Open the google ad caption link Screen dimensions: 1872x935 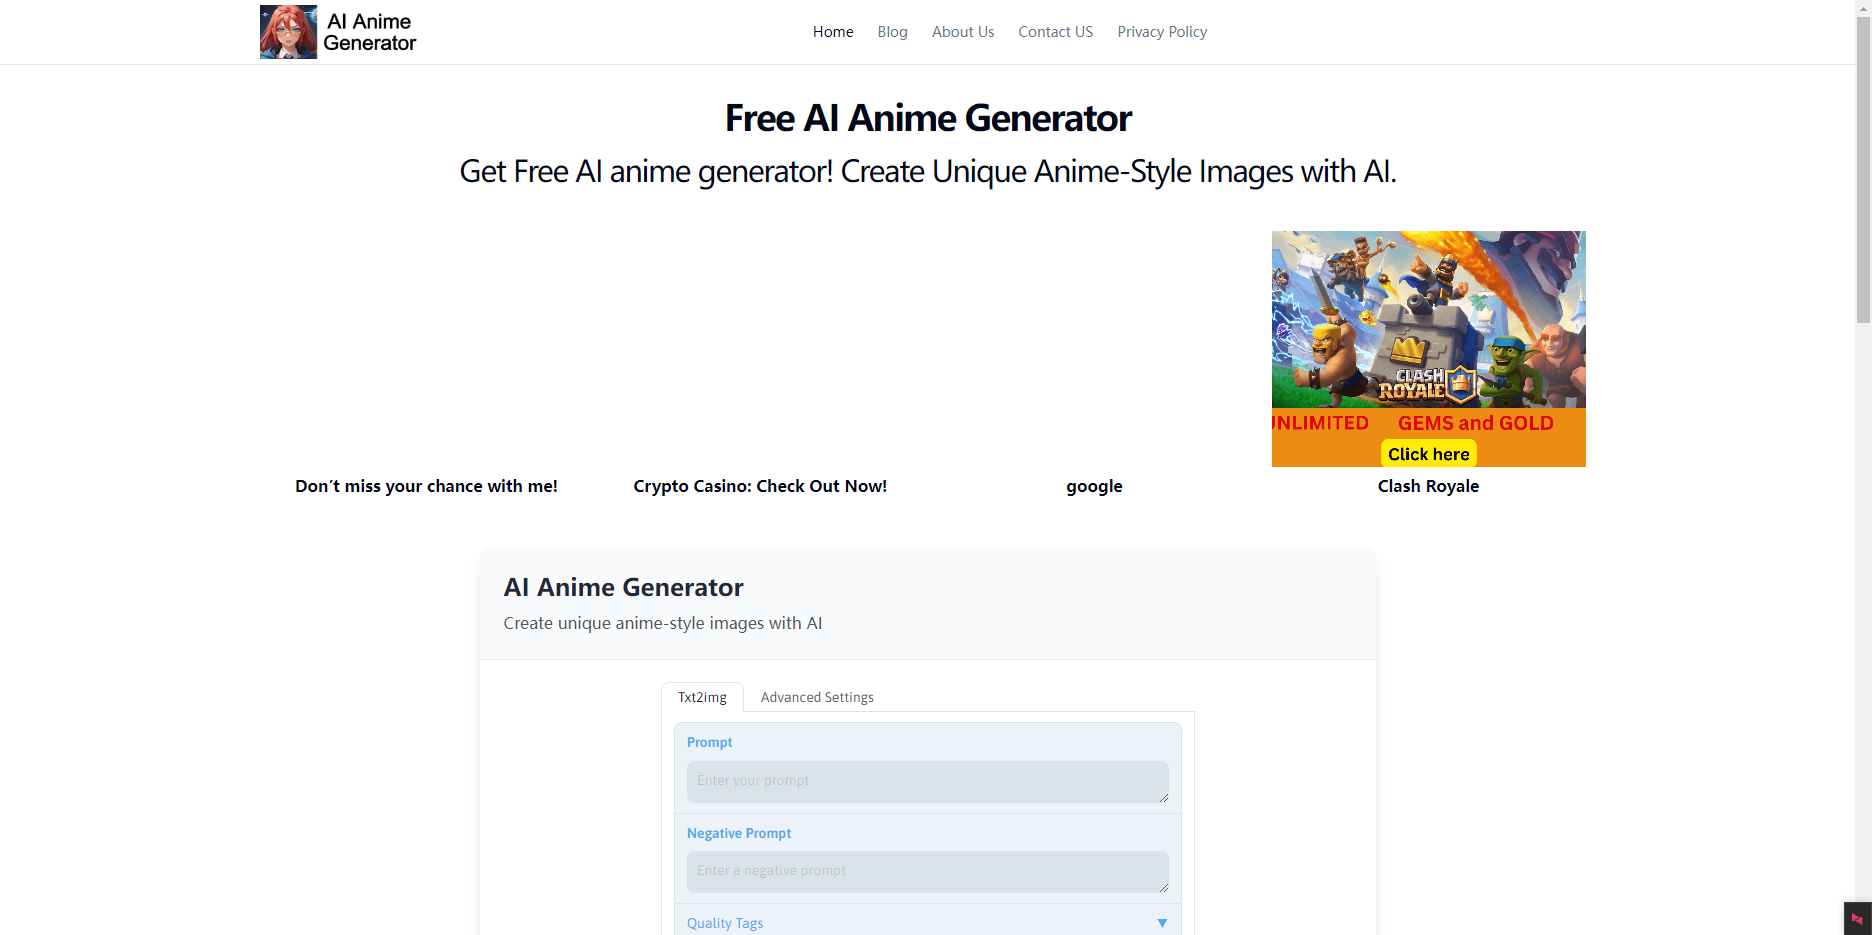click(x=1094, y=486)
